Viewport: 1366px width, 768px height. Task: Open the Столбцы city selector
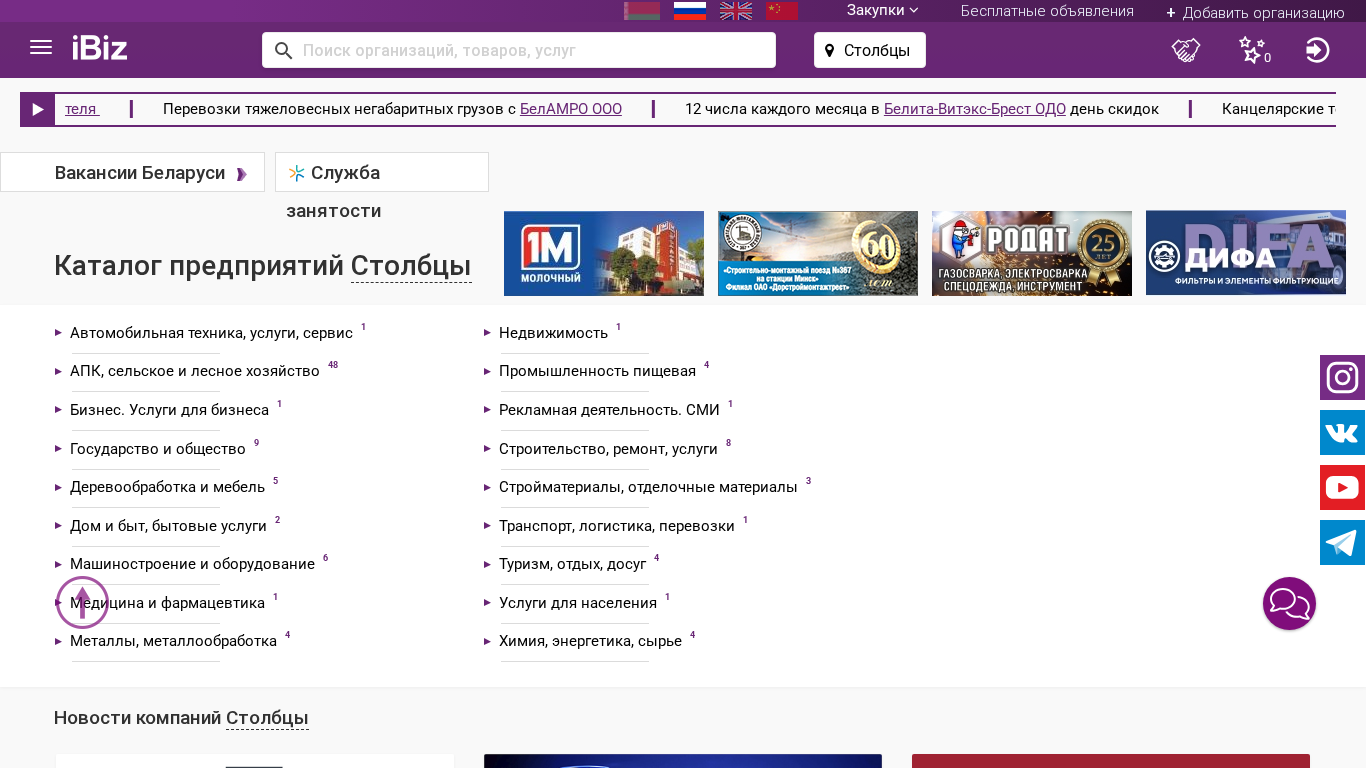pyautogui.click(x=869, y=50)
